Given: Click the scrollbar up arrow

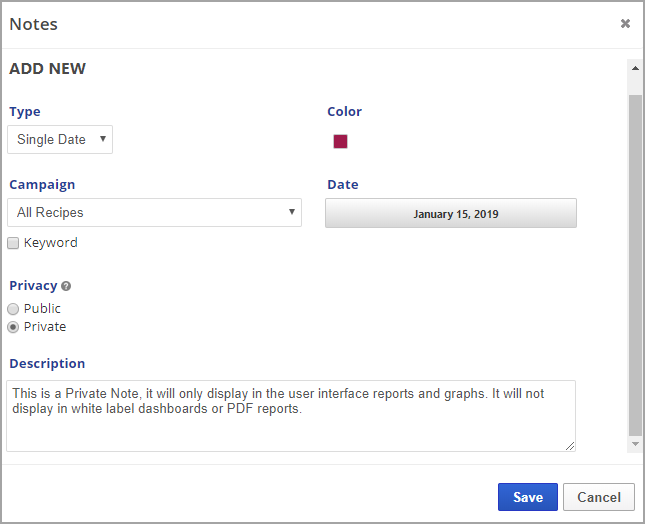Looking at the screenshot, I should [634, 68].
